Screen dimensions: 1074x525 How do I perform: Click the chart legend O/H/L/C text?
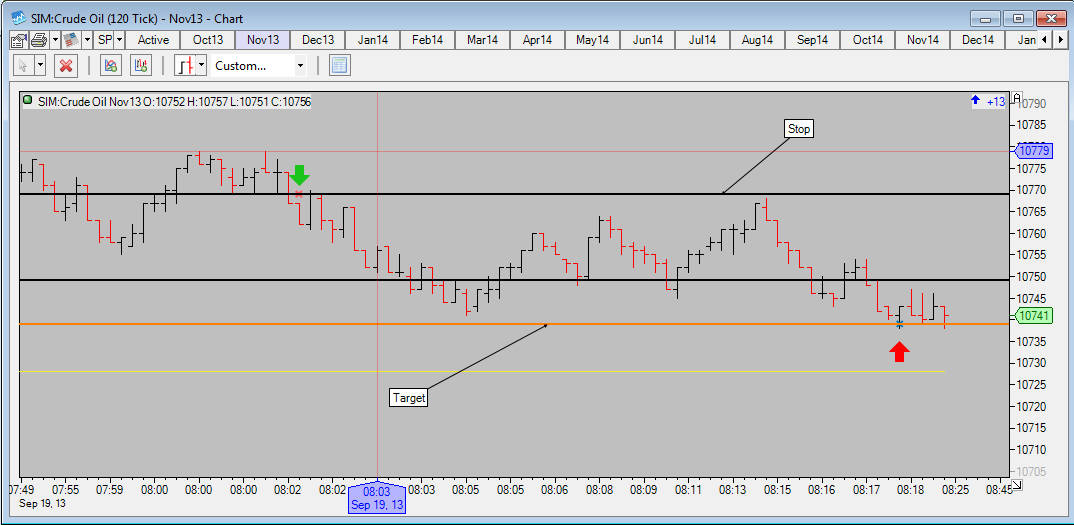tap(174, 101)
